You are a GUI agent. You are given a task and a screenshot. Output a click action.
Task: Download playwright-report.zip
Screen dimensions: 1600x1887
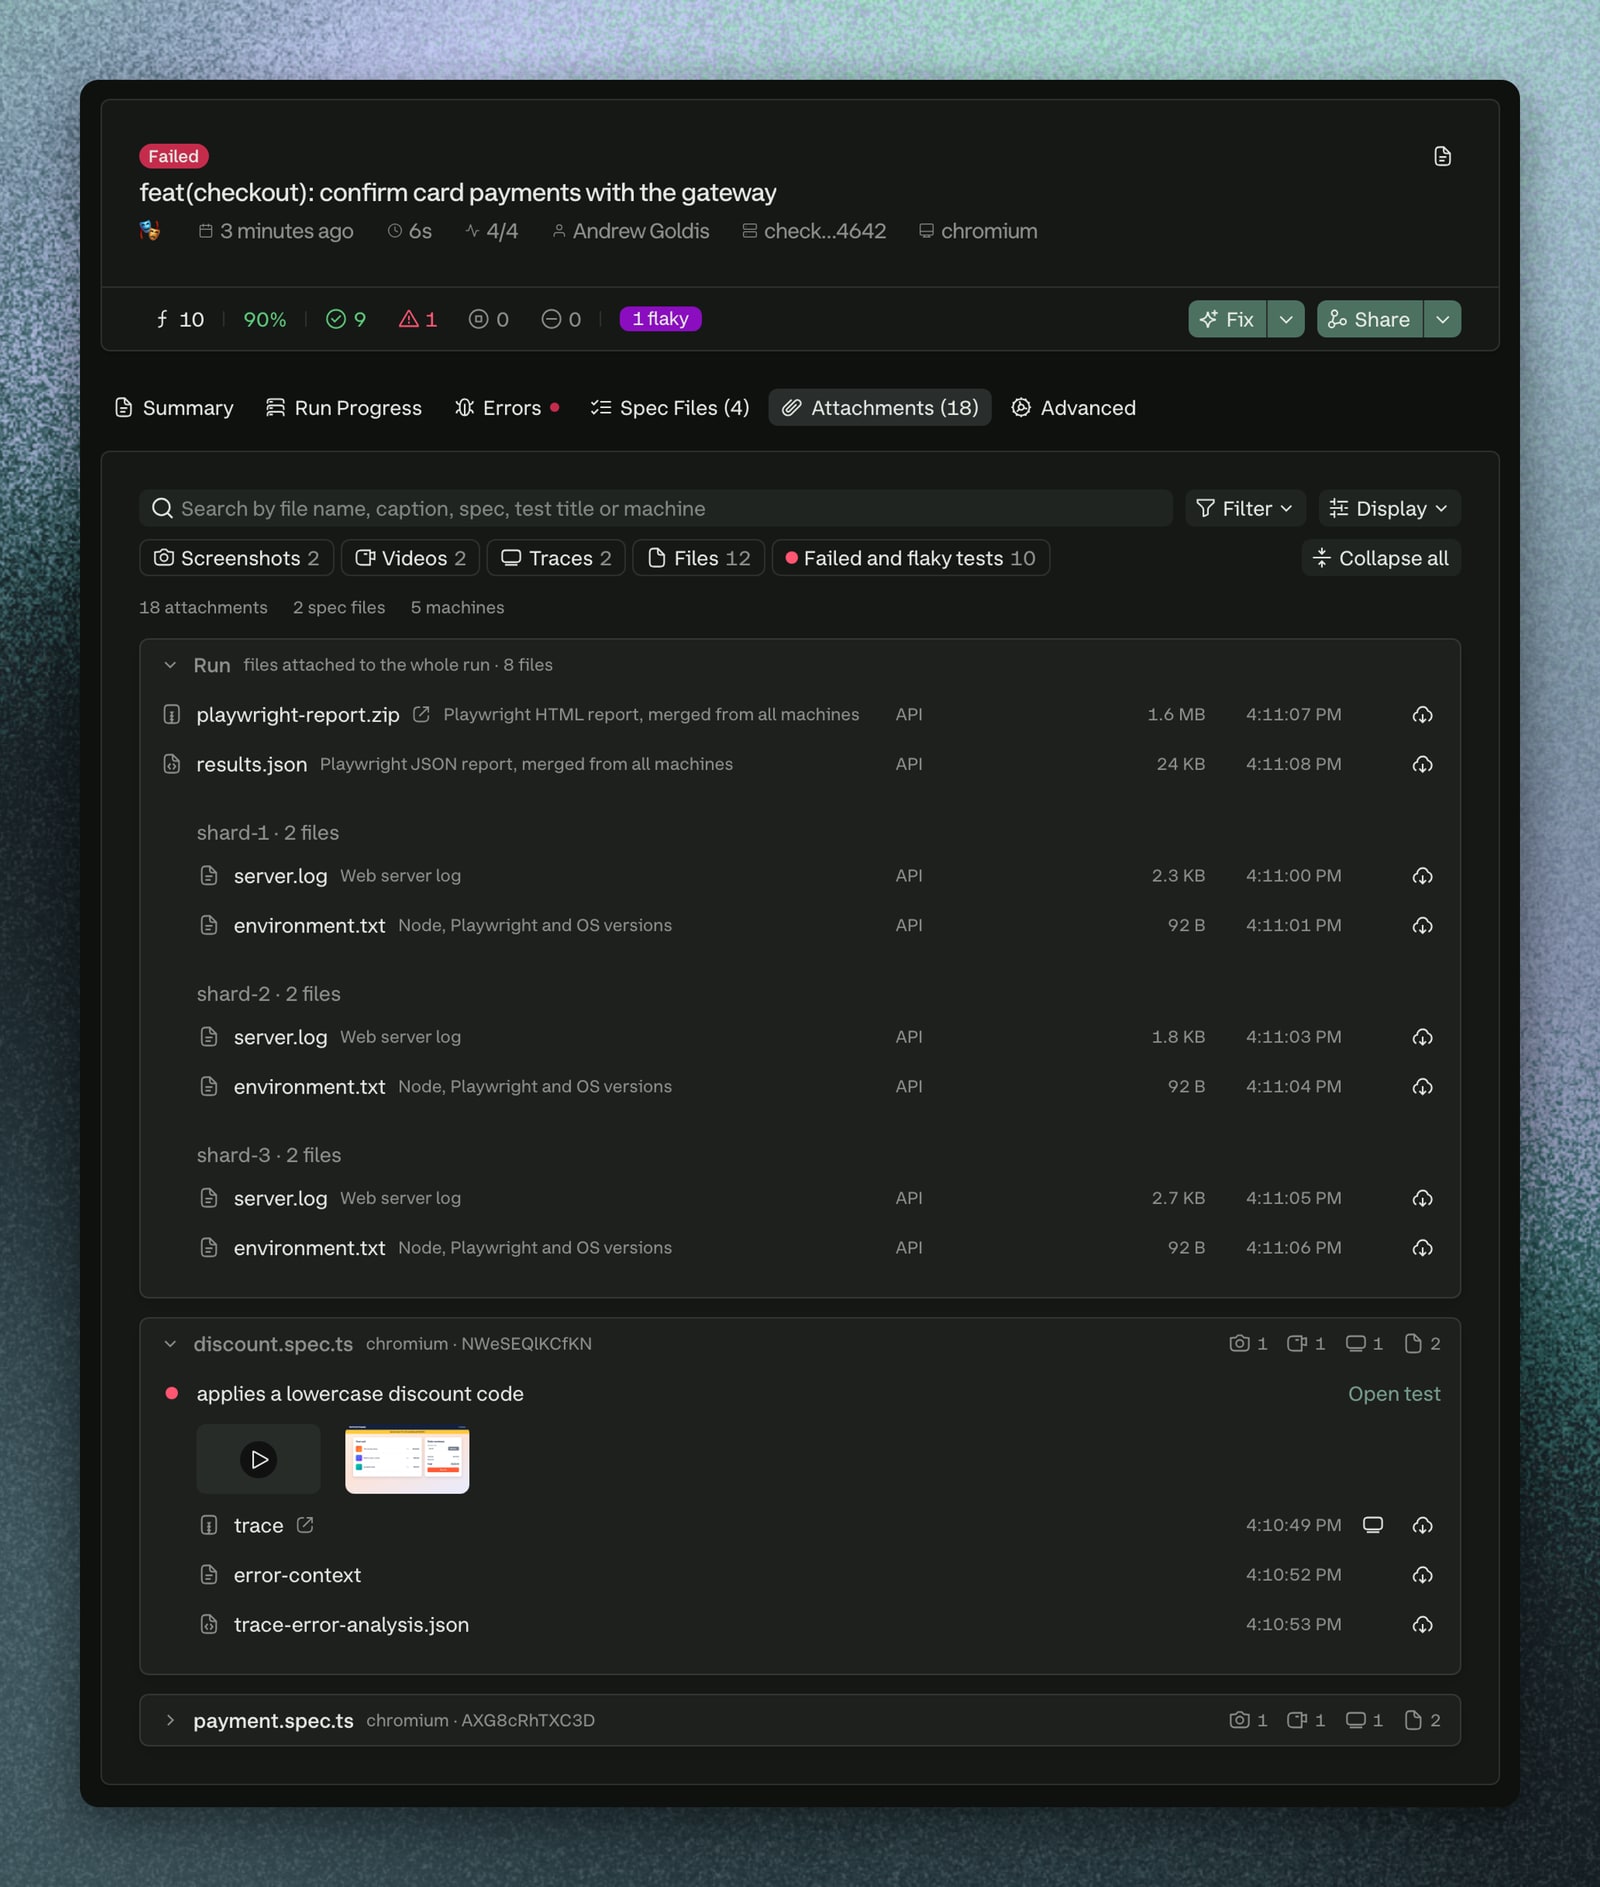(x=1422, y=715)
